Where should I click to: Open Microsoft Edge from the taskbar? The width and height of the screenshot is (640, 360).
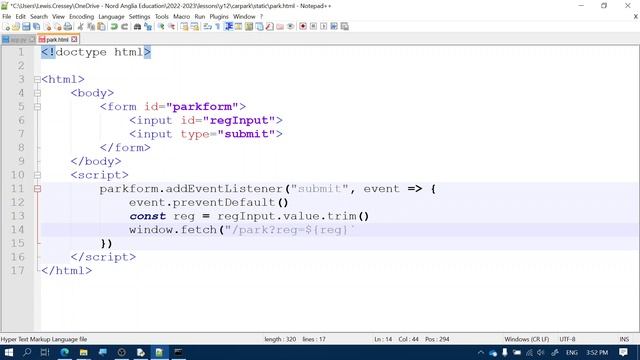pos(64,352)
